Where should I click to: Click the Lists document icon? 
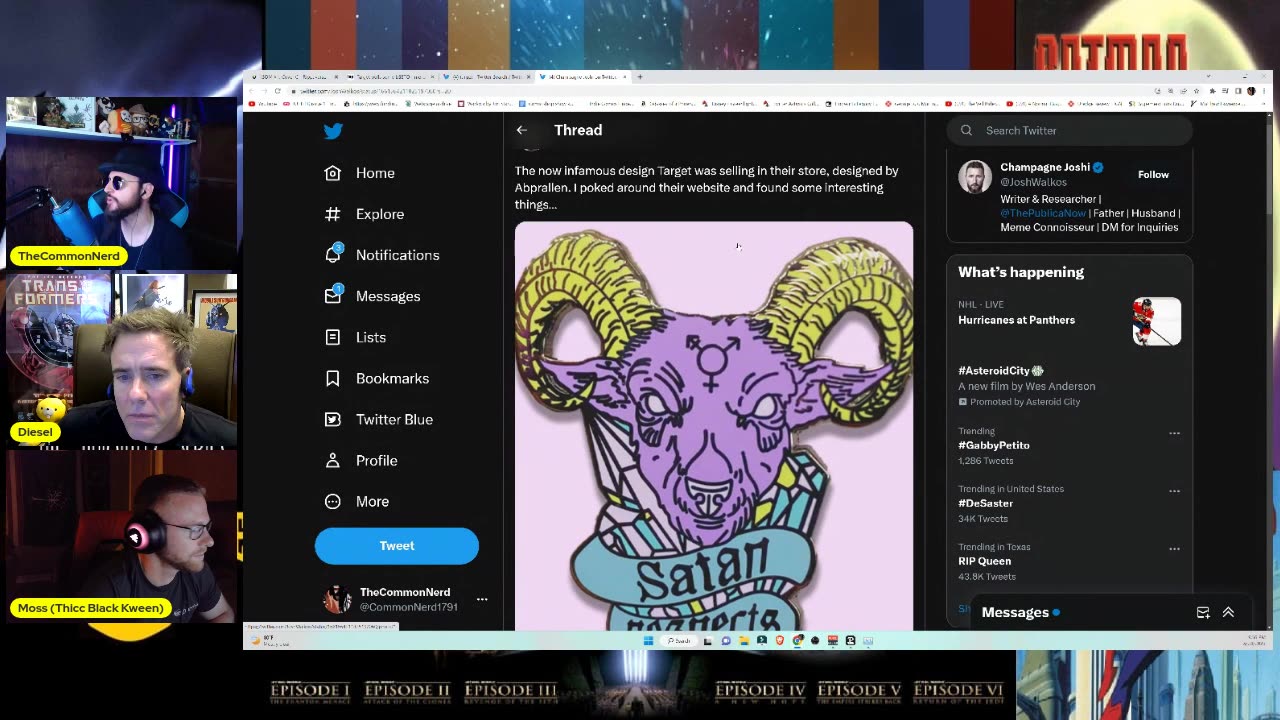(333, 337)
